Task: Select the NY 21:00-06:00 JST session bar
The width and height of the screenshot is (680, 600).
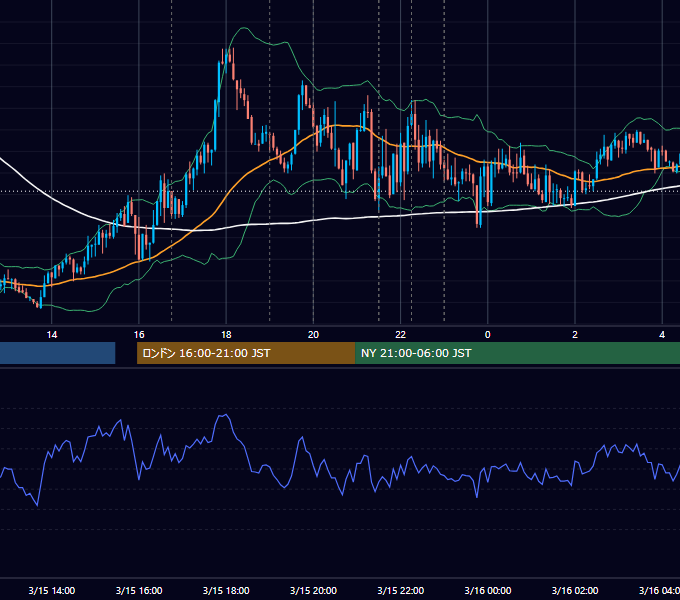Action: tap(517, 353)
